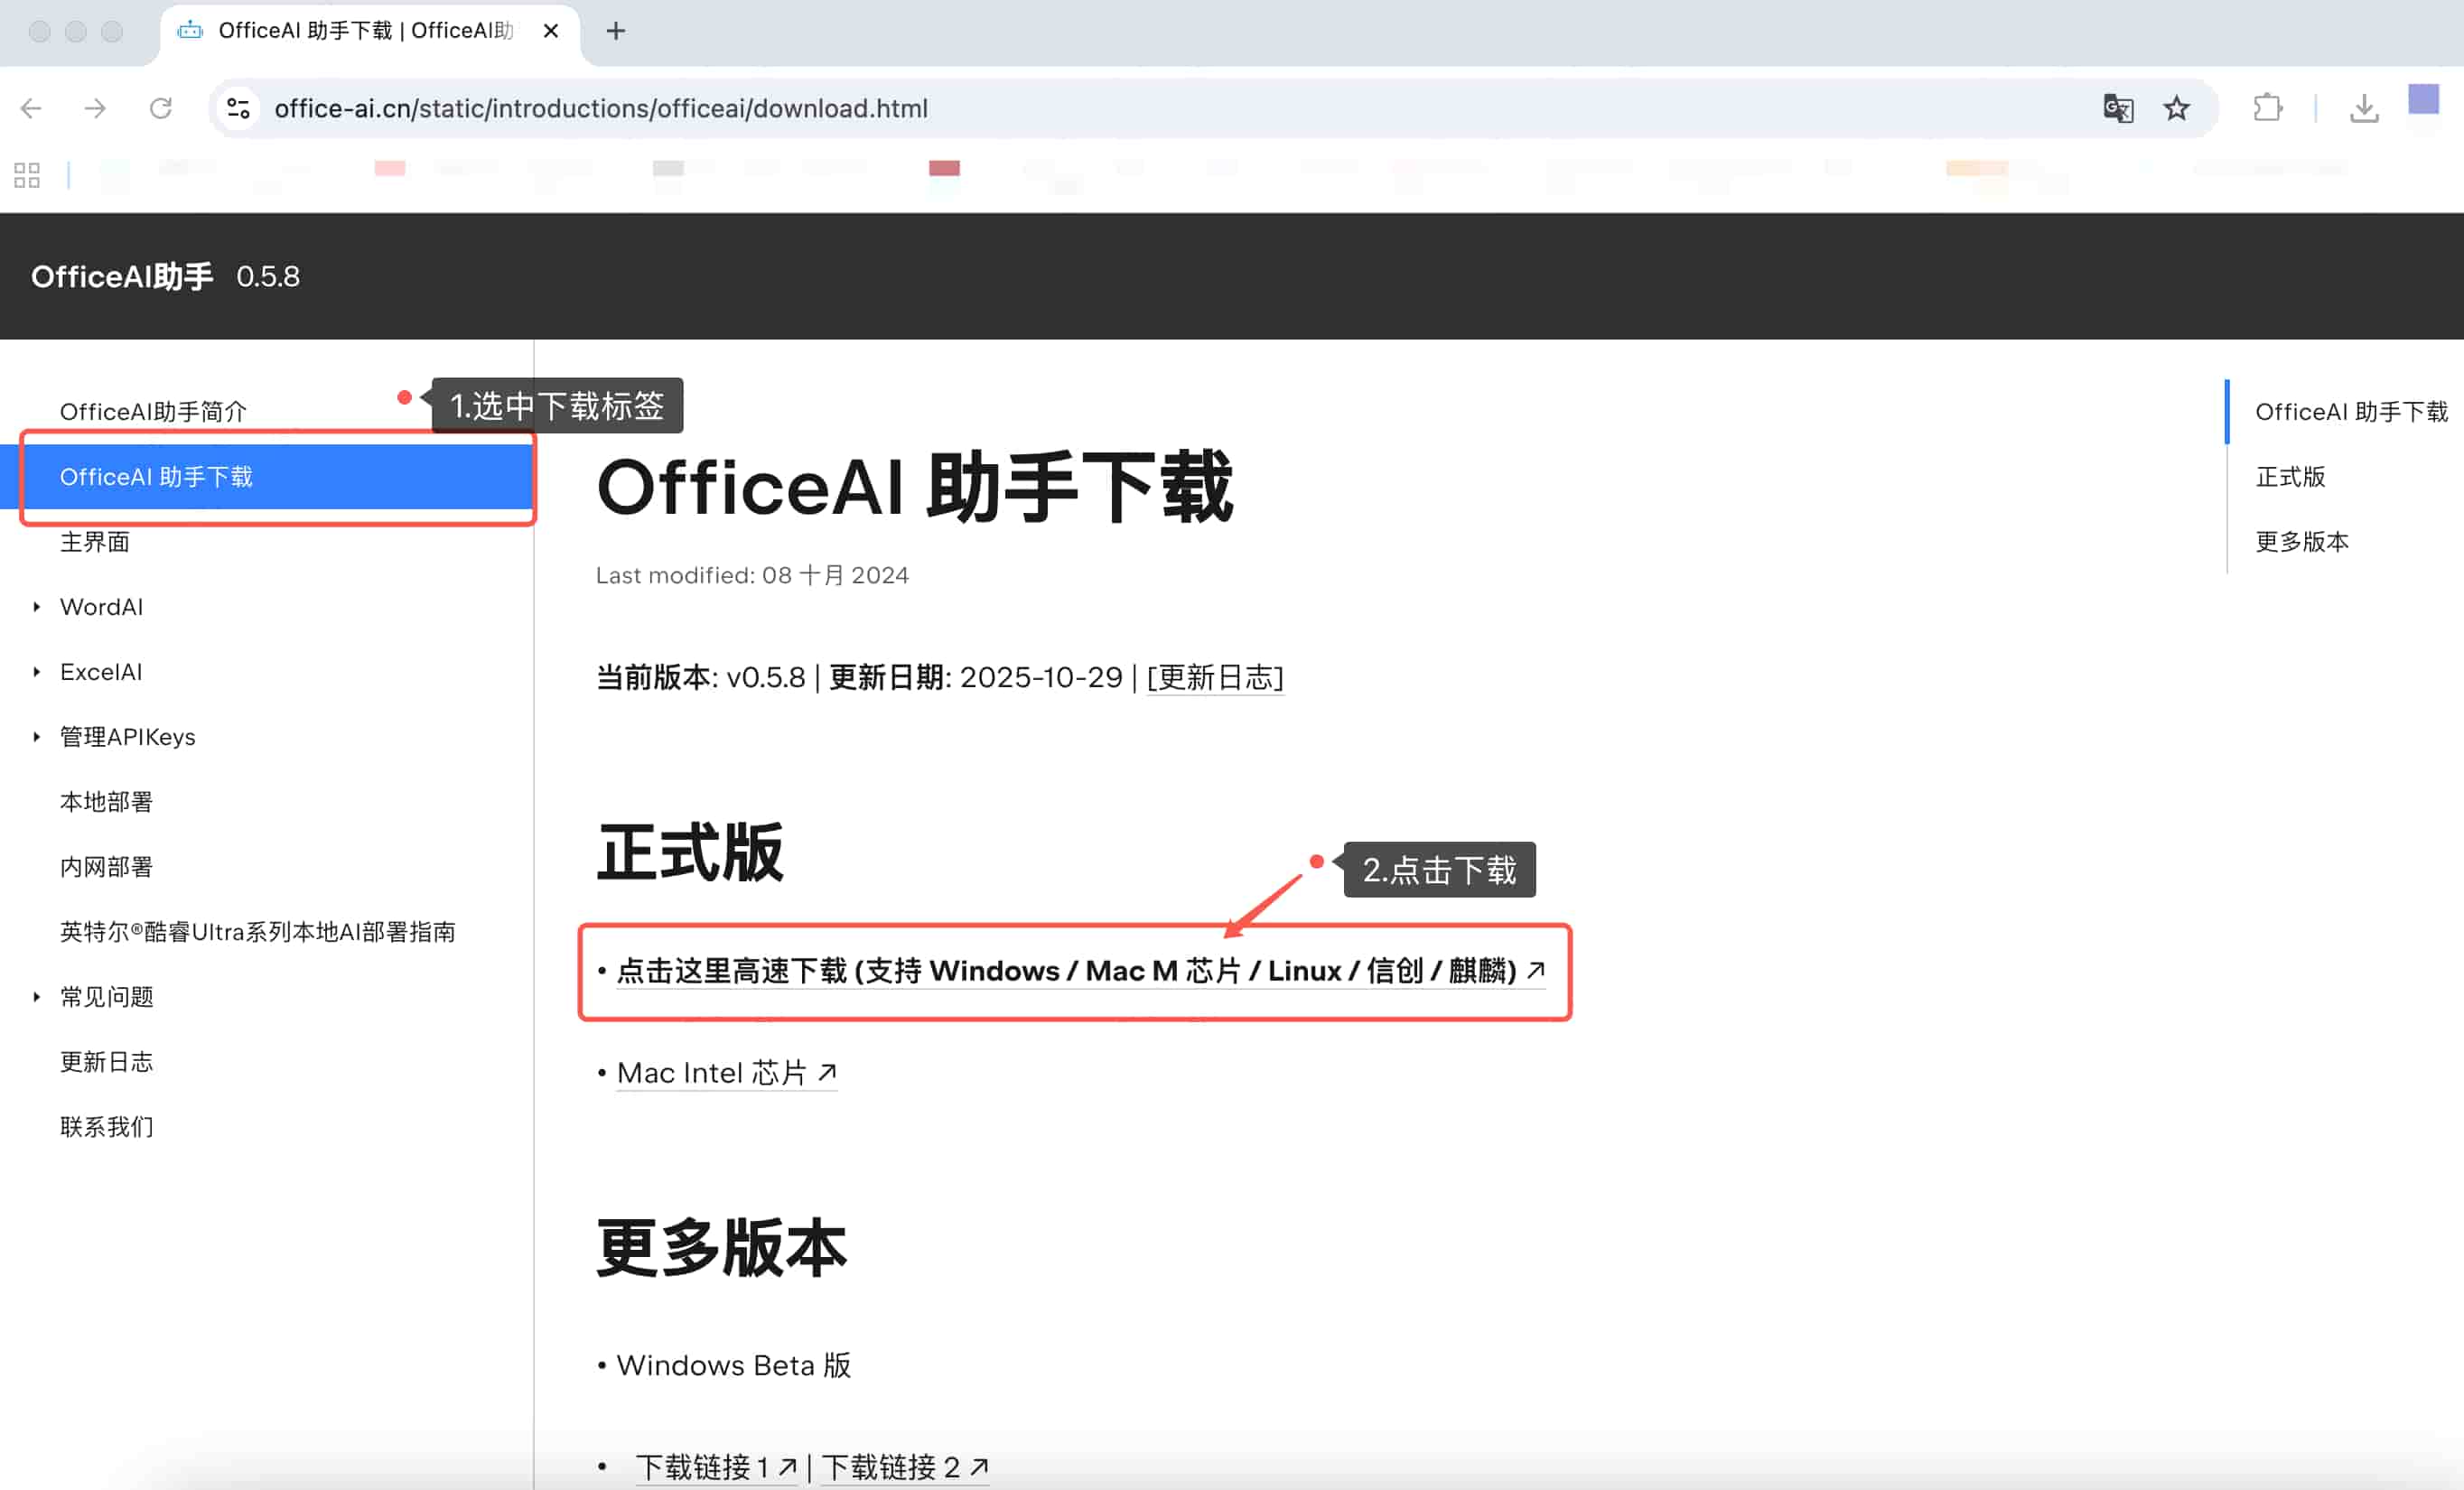This screenshot has width=2464, height=1490.
Task: Open the browser Downloads icon
Action: click(2364, 108)
